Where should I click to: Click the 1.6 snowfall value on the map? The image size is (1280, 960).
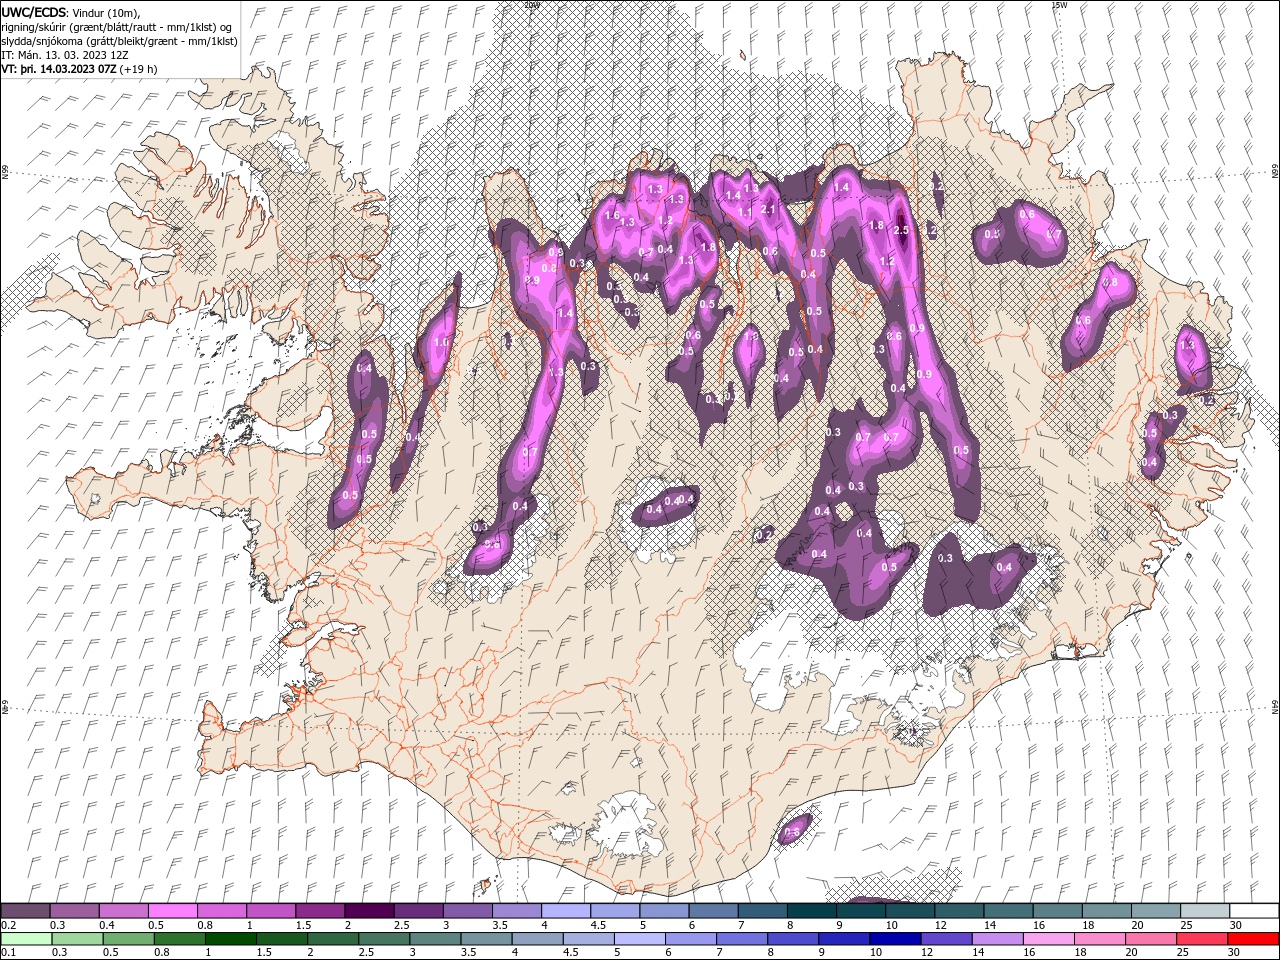coord(613,215)
